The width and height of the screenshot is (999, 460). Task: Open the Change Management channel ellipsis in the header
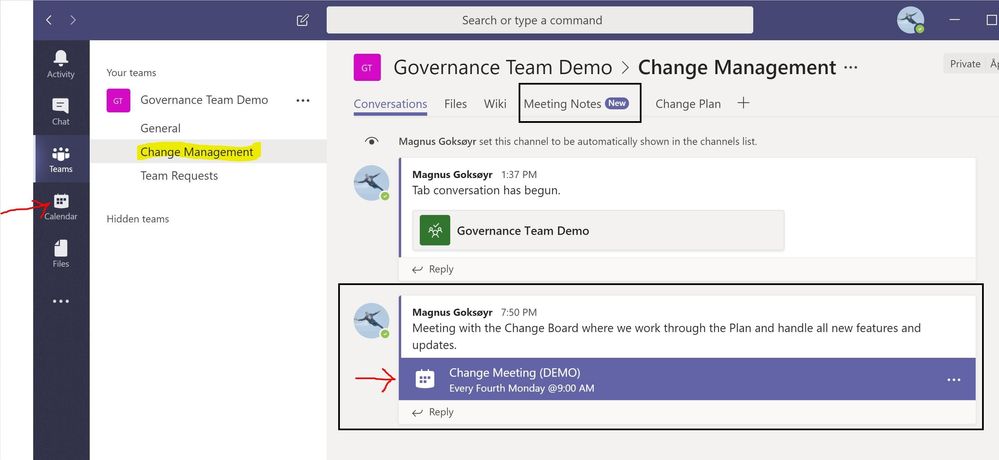[851, 67]
